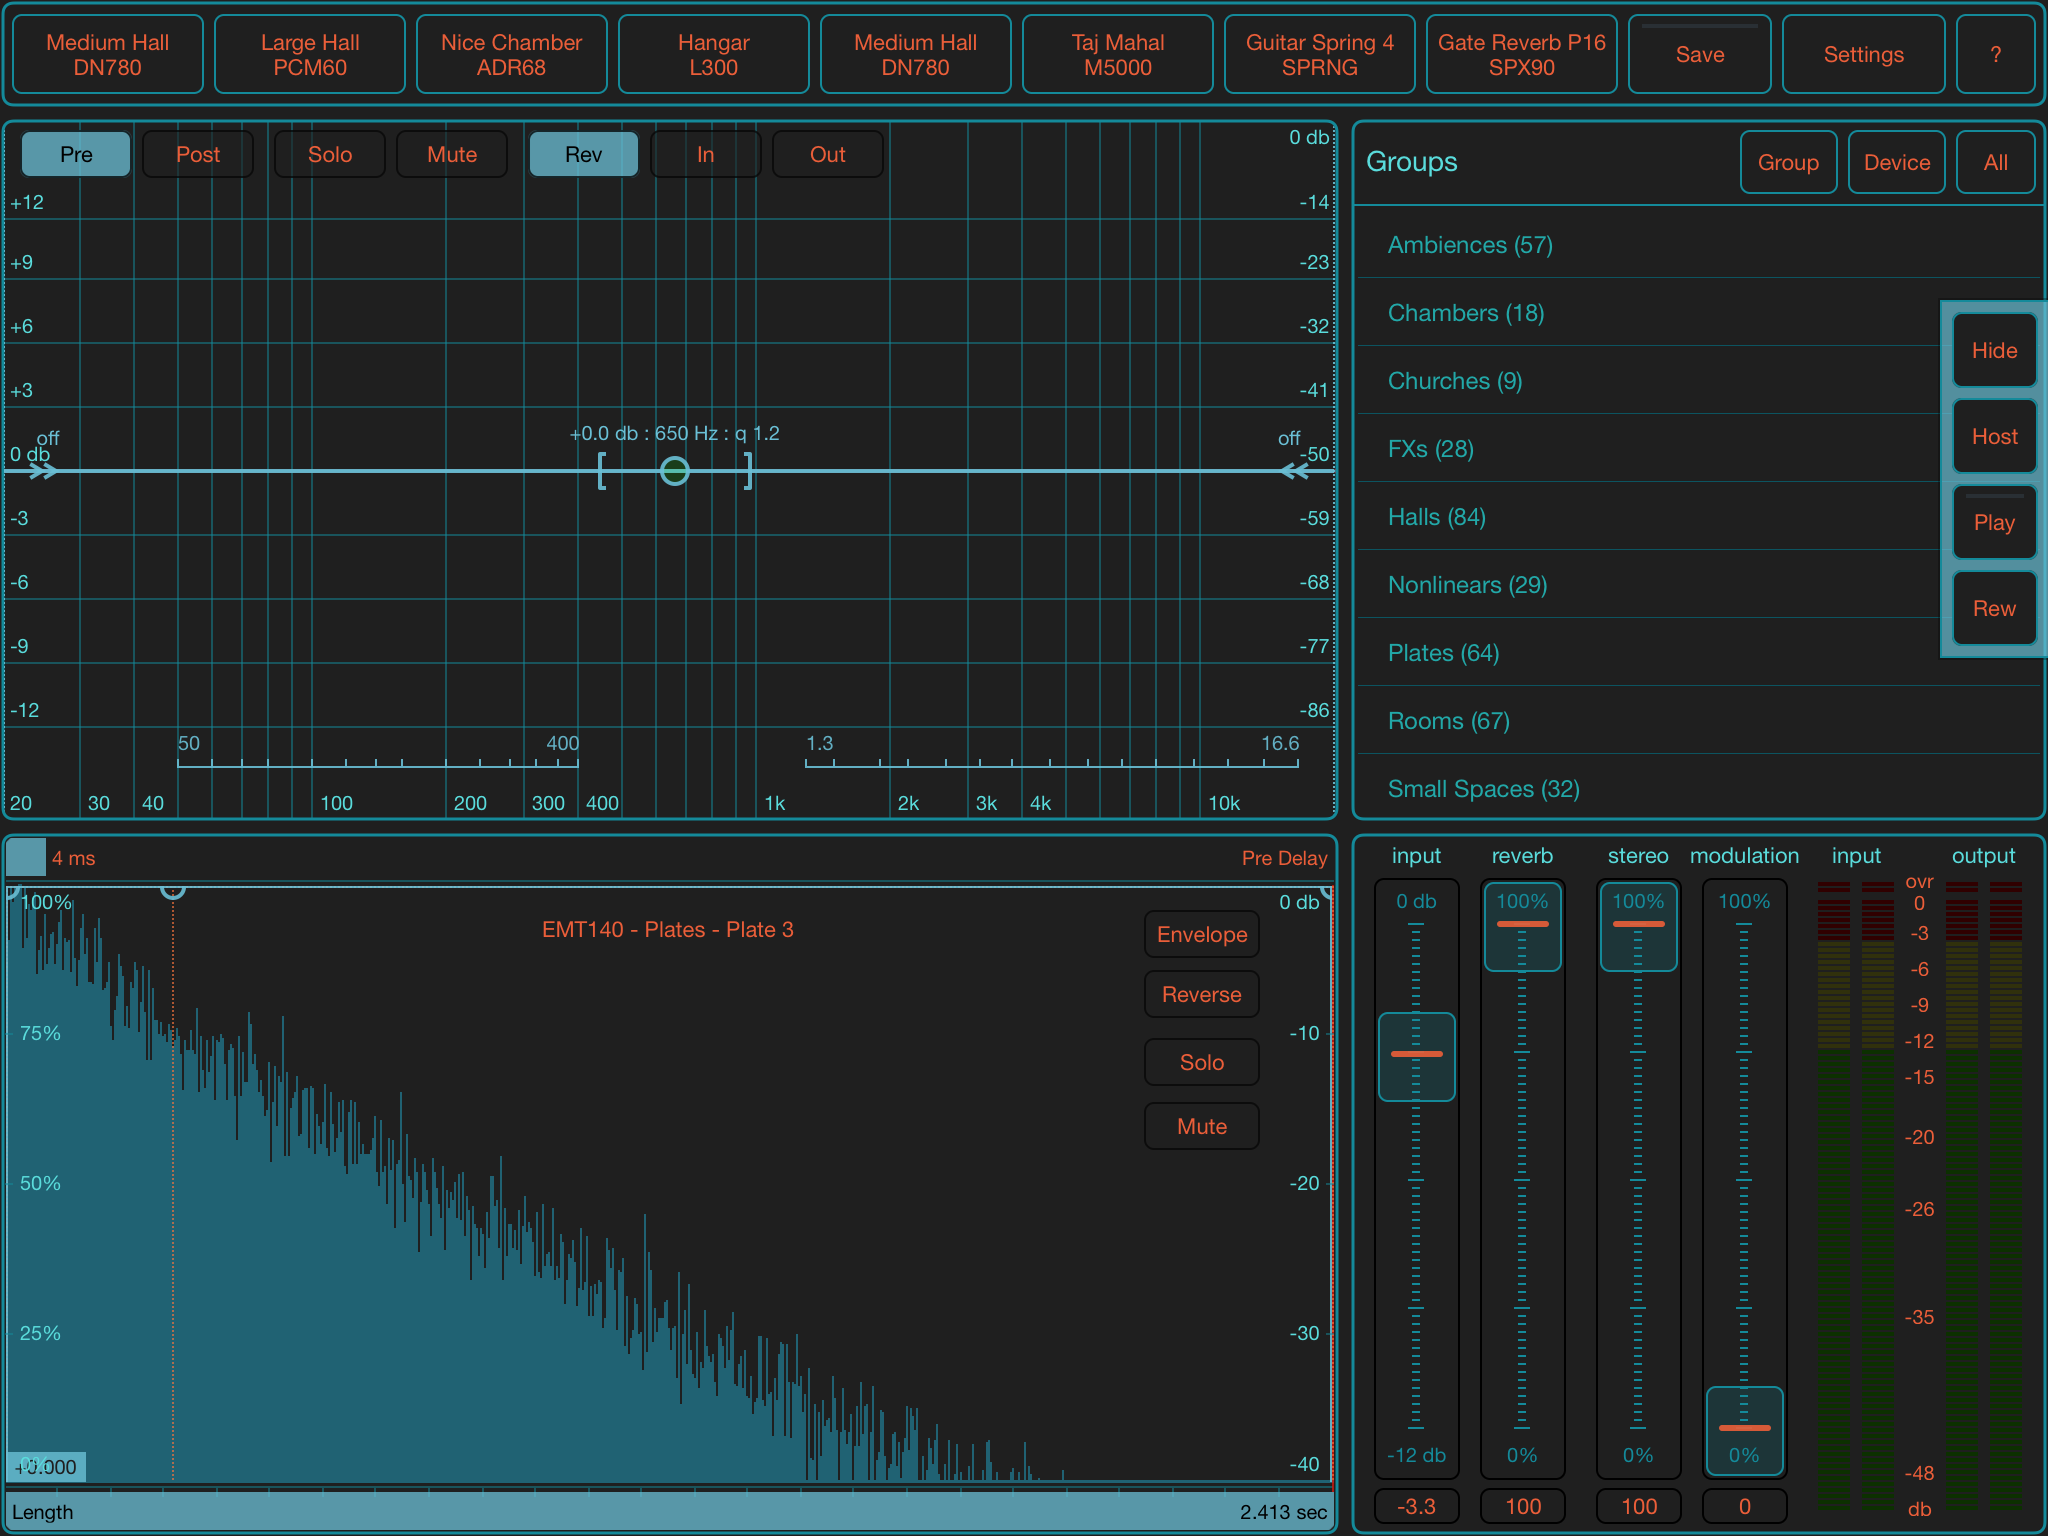Toggle the Post EQ button
The width and height of the screenshot is (2048, 1536).
[x=198, y=154]
